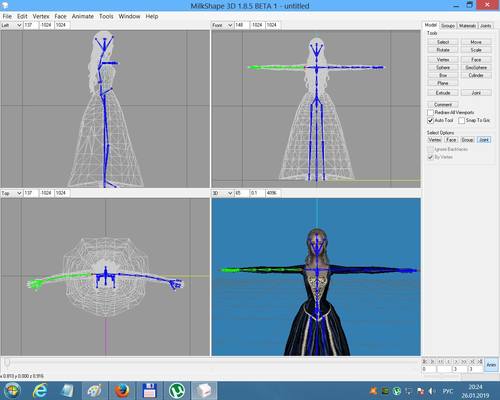Click the Front viewport's 148 value field

pyautogui.click(x=241, y=25)
